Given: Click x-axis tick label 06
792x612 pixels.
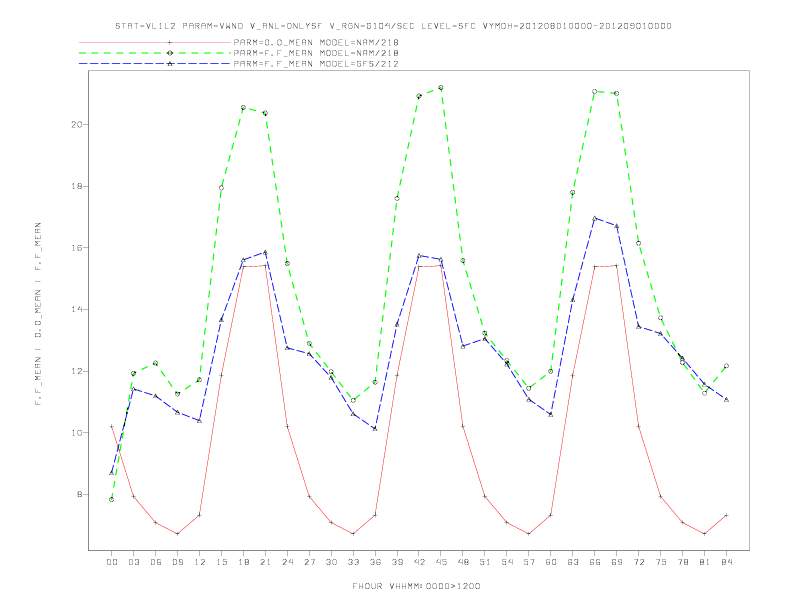Looking at the screenshot, I should [156, 562].
